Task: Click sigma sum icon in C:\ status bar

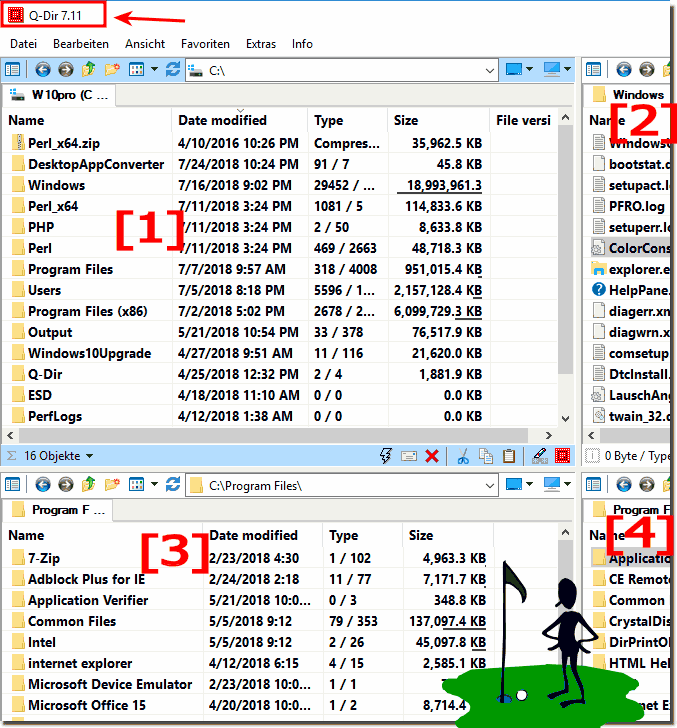Action: [x=12, y=456]
